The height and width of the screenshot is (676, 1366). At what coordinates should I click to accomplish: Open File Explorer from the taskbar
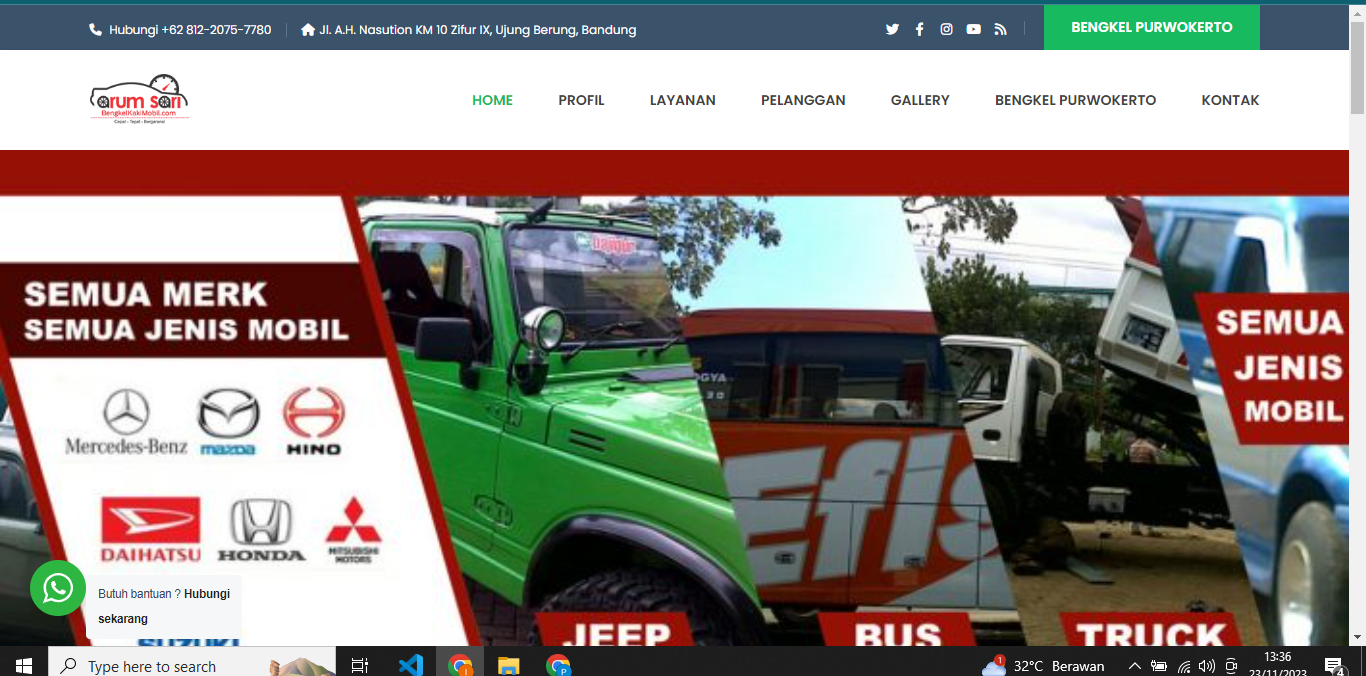pos(509,665)
